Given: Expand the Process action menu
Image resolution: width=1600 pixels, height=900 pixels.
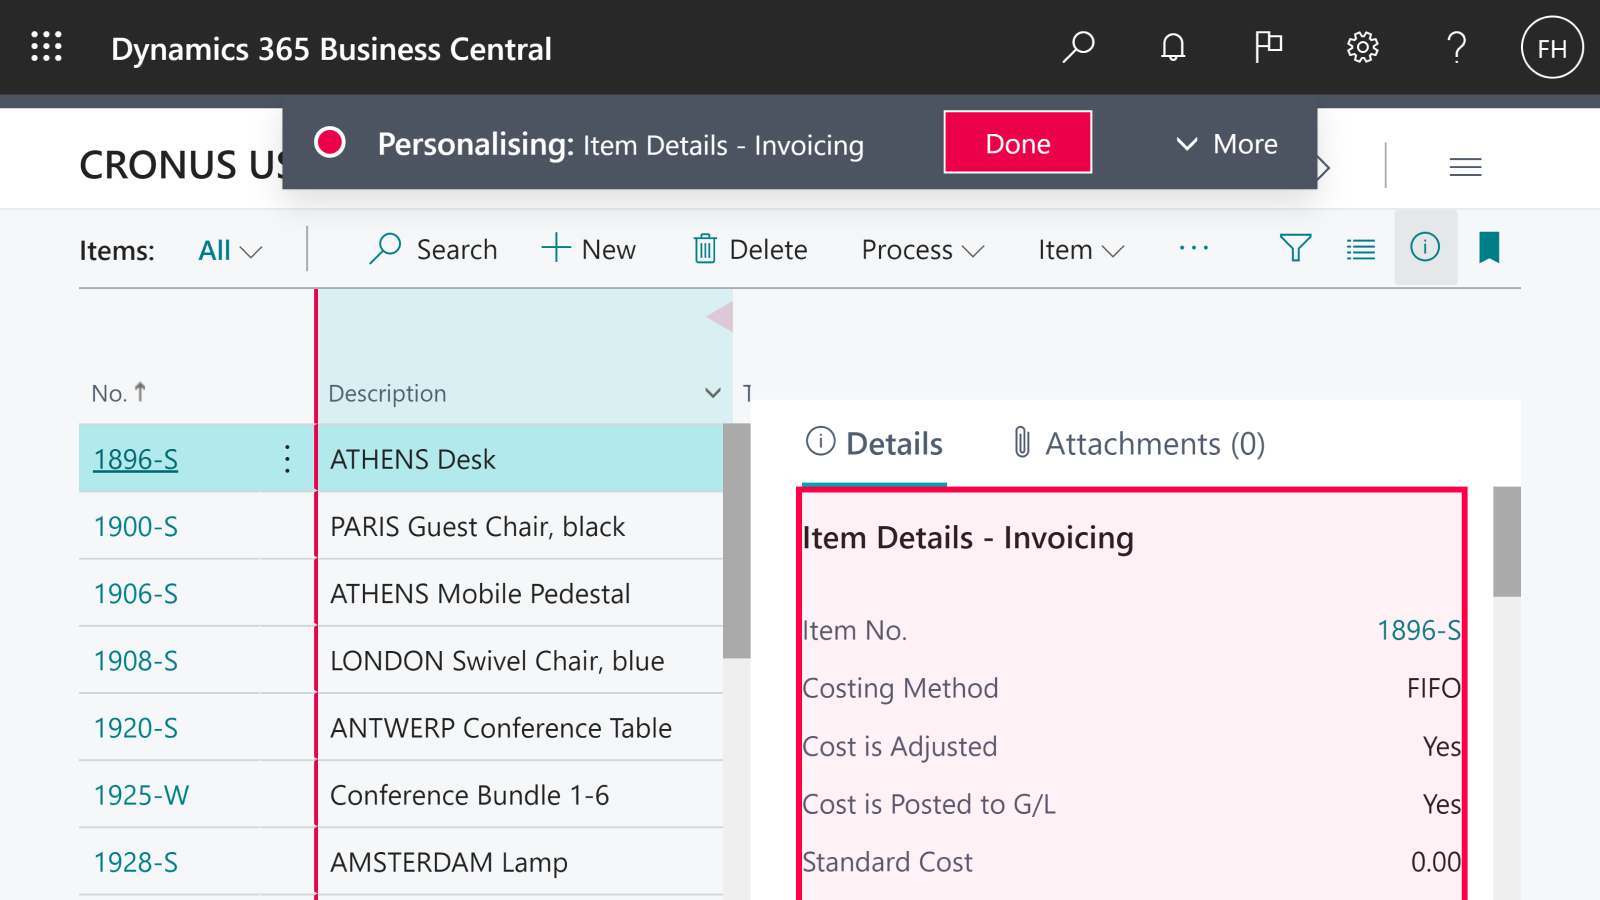Looking at the screenshot, I should [922, 250].
